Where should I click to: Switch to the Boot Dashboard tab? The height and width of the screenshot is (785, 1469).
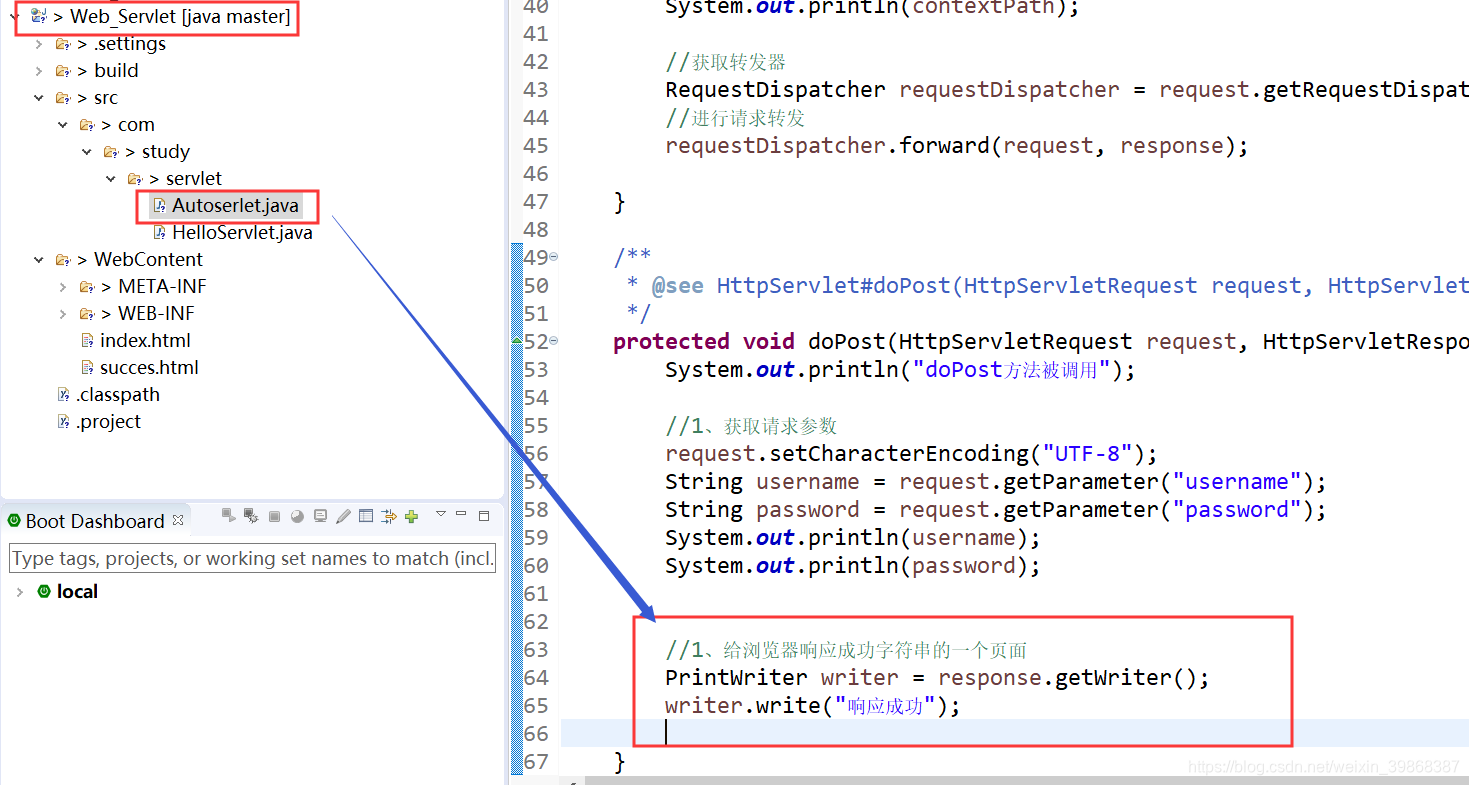(95, 521)
